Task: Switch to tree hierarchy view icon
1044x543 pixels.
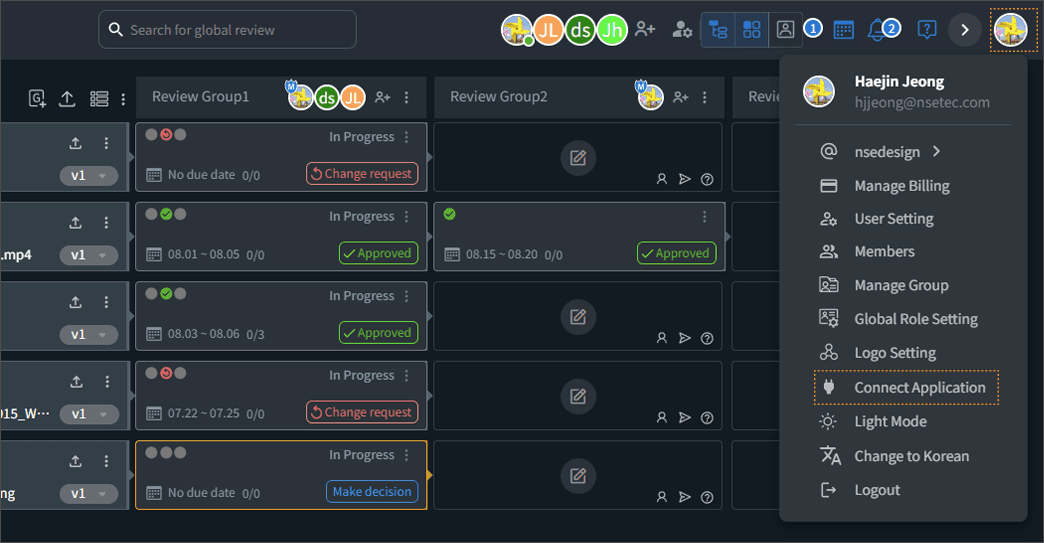Action: point(718,30)
